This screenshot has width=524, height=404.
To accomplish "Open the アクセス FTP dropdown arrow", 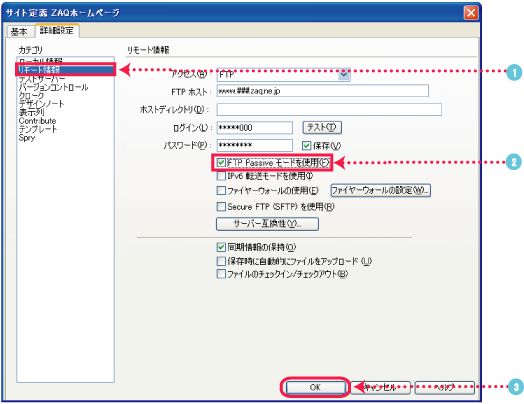I will click(x=344, y=75).
